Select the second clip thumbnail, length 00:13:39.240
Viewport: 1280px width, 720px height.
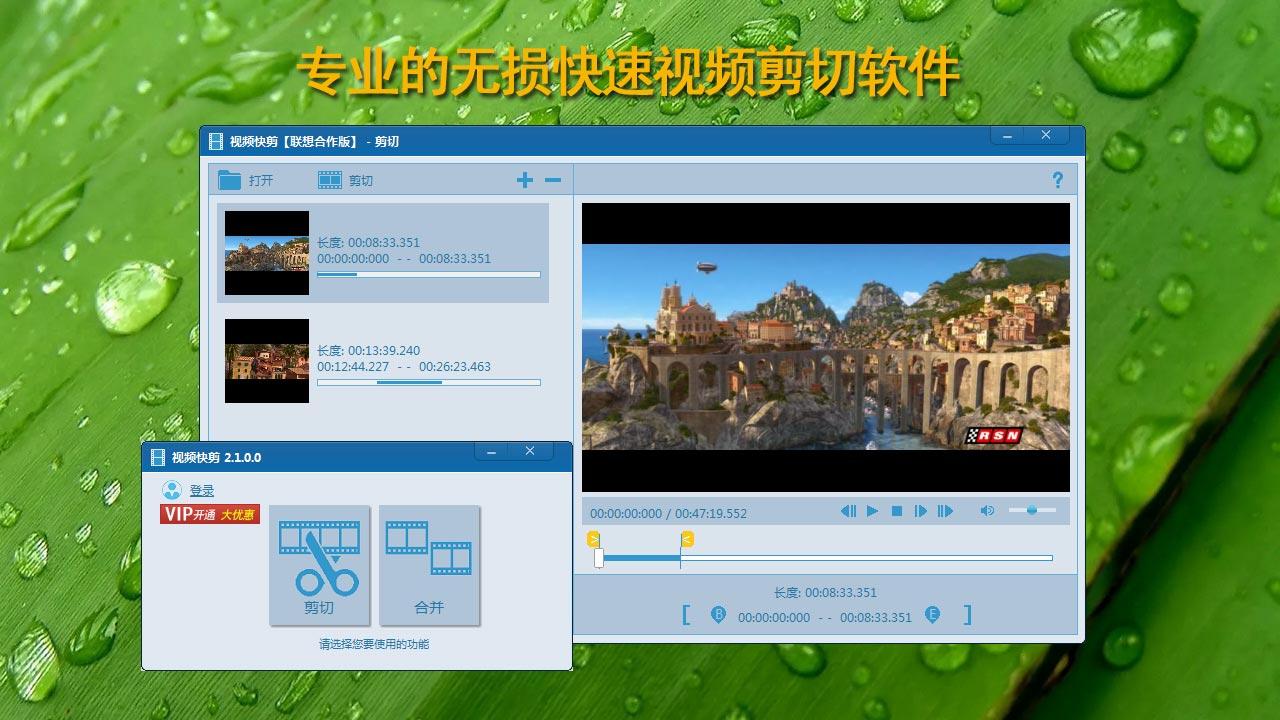267,361
